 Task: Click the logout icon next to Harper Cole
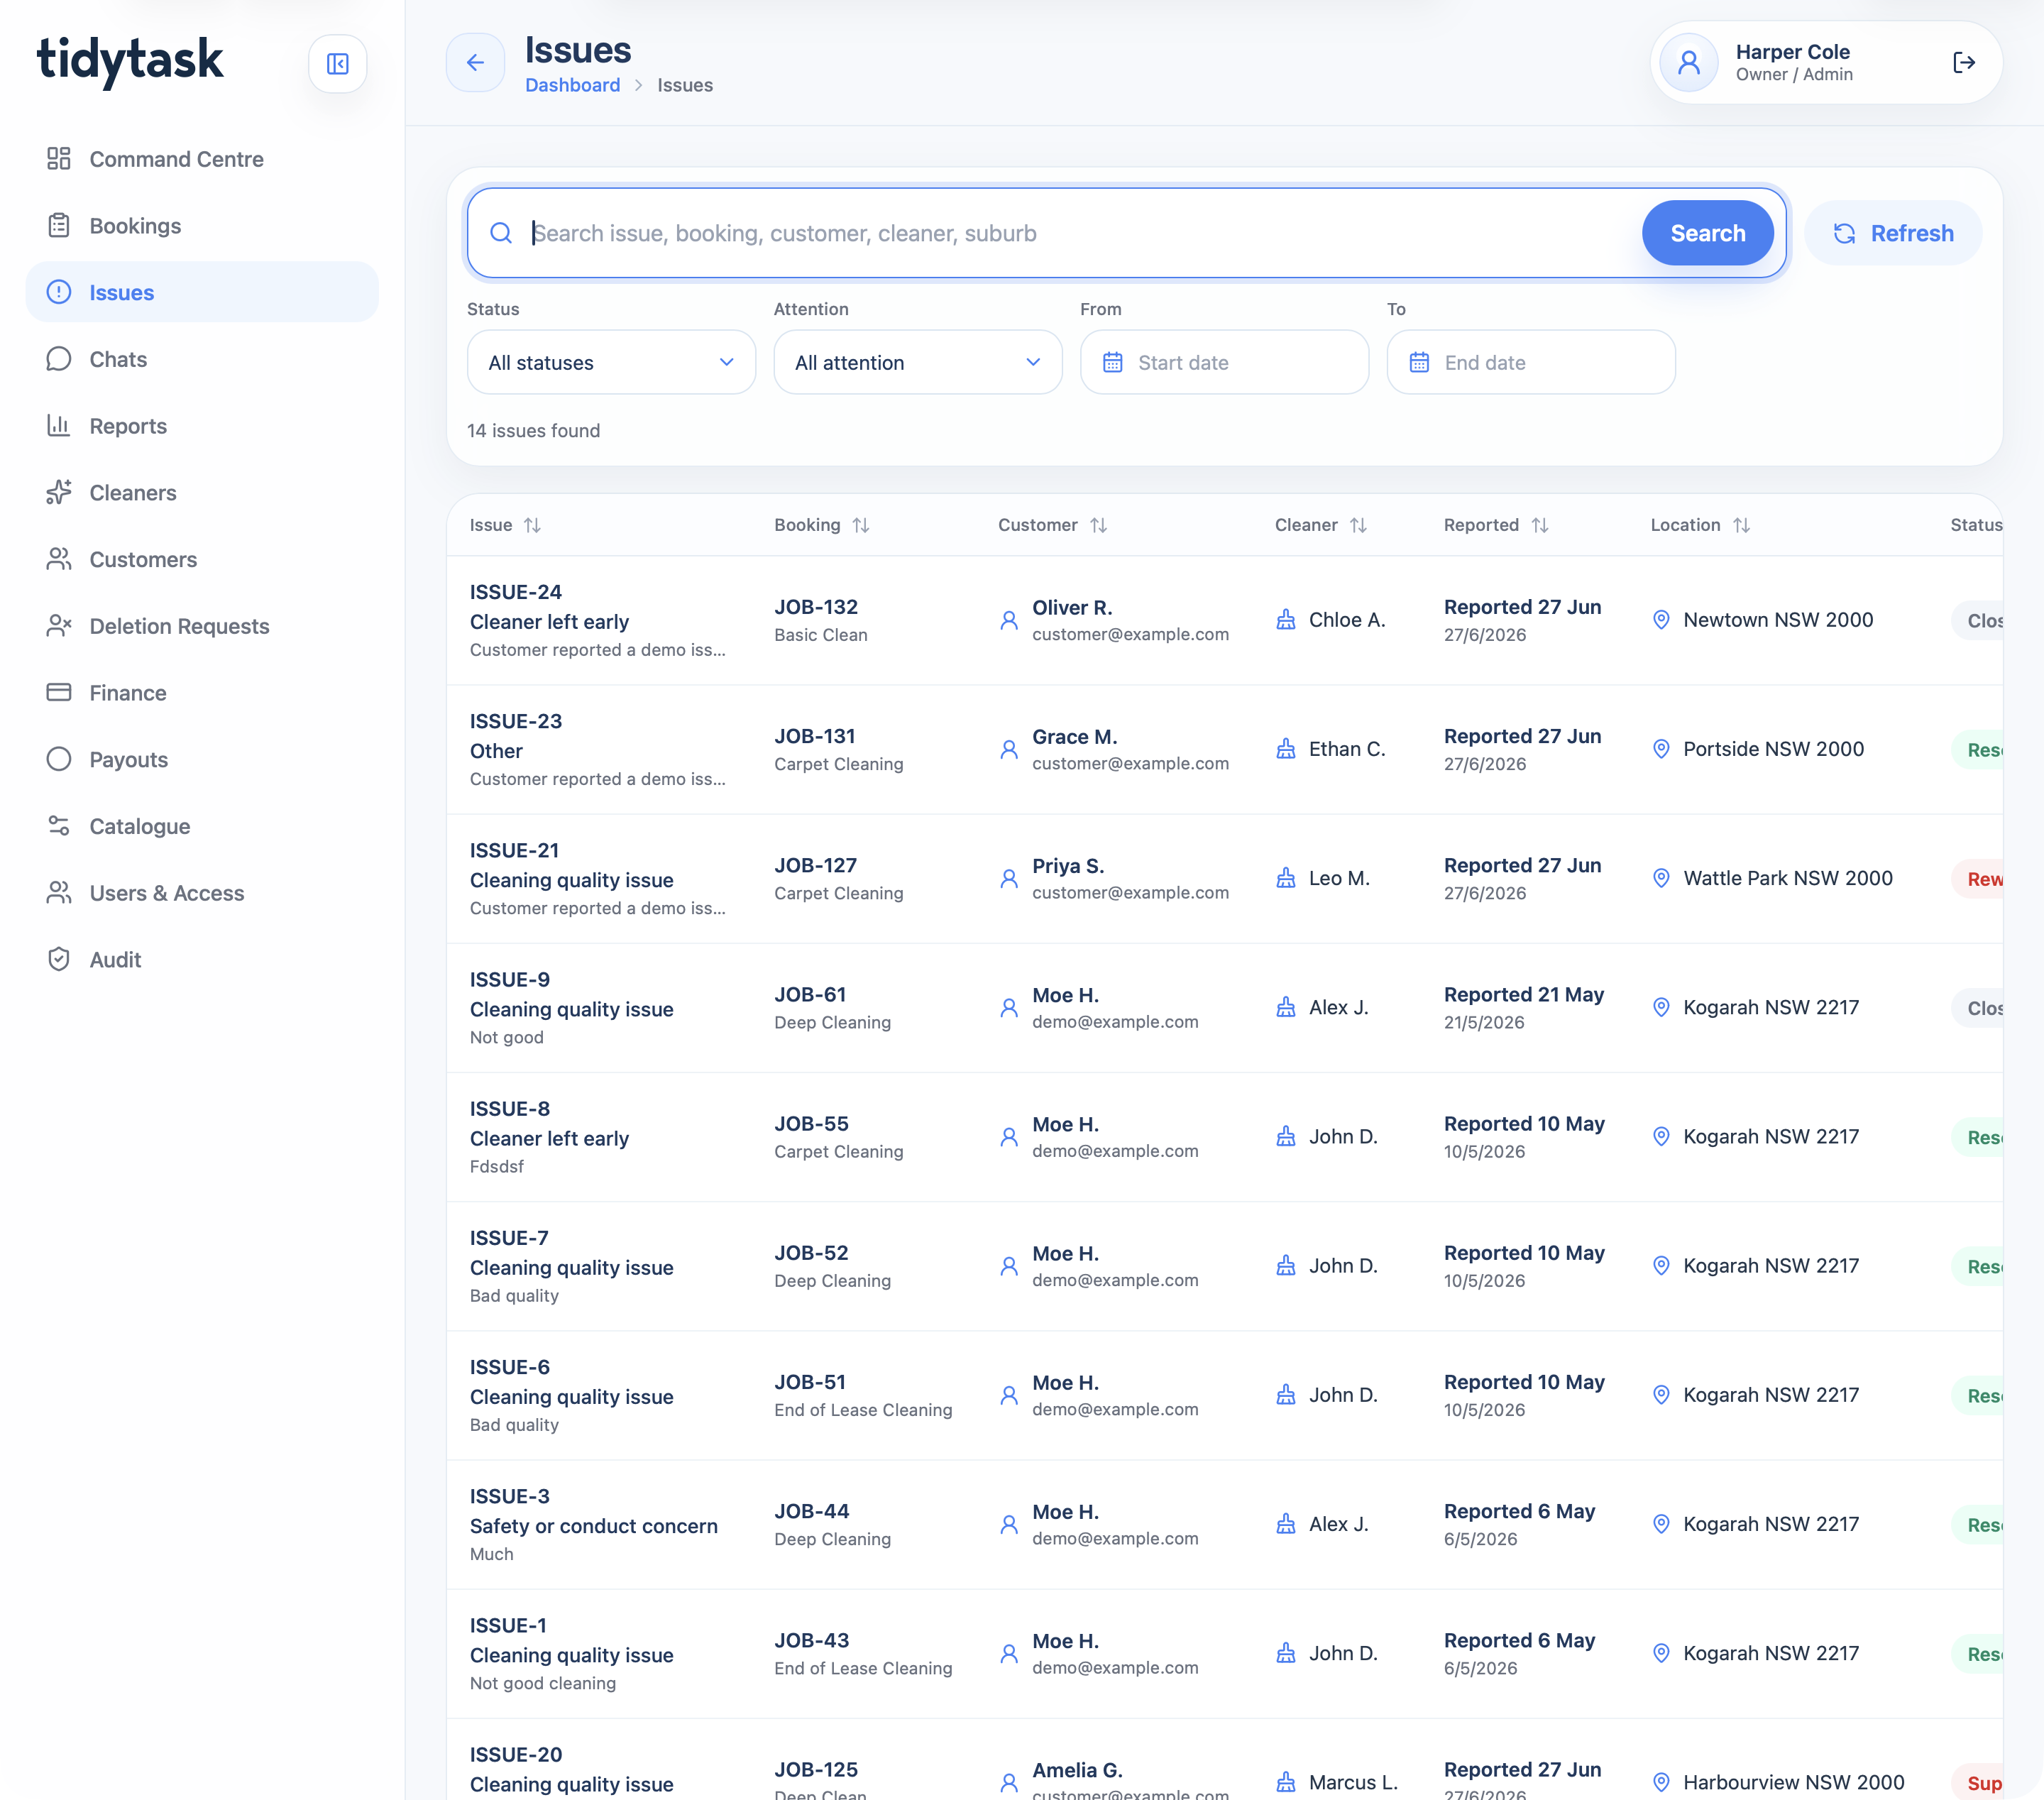(1963, 63)
